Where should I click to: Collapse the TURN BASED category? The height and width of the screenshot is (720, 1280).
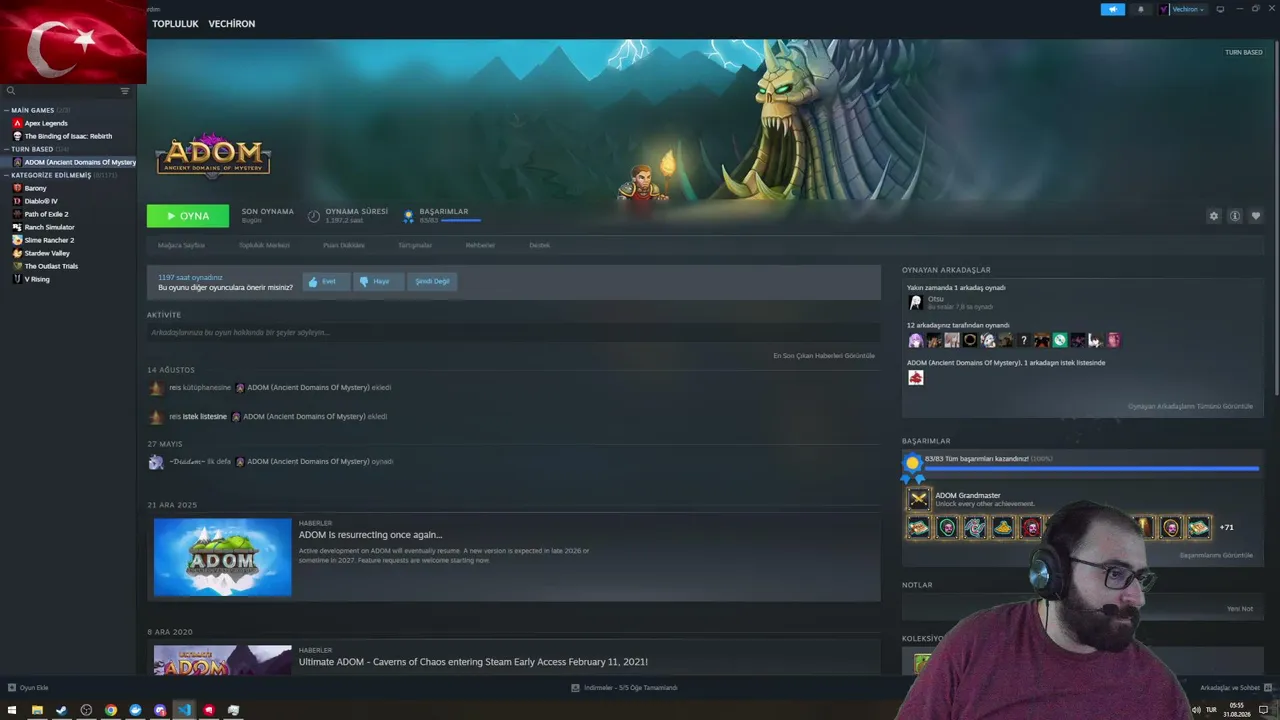[x=6, y=149]
